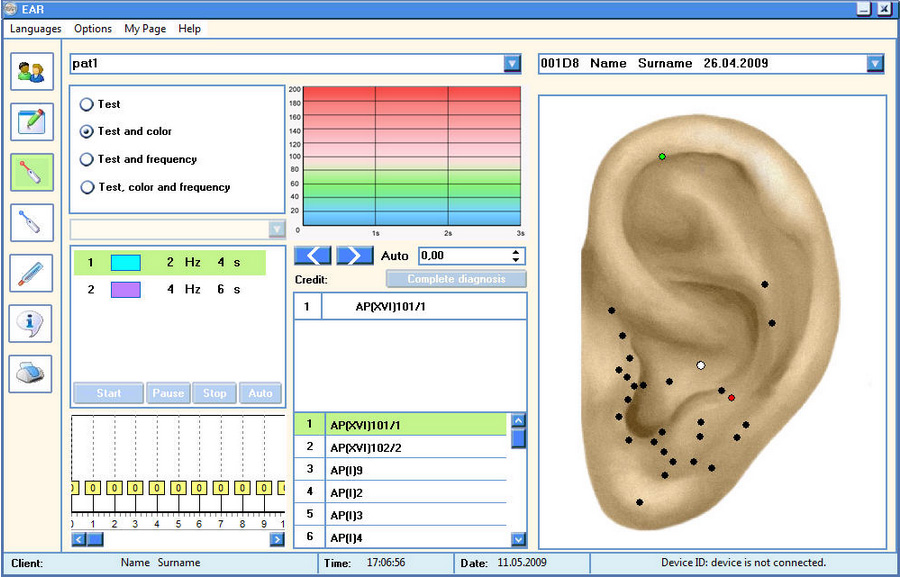Open the My Page menu

click(x=145, y=29)
